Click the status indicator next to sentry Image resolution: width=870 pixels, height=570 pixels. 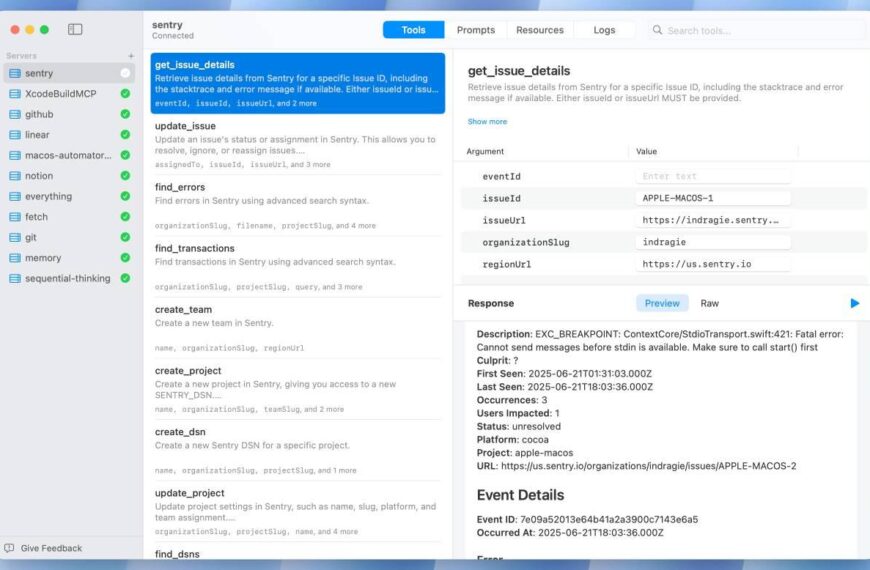point(125,73)
